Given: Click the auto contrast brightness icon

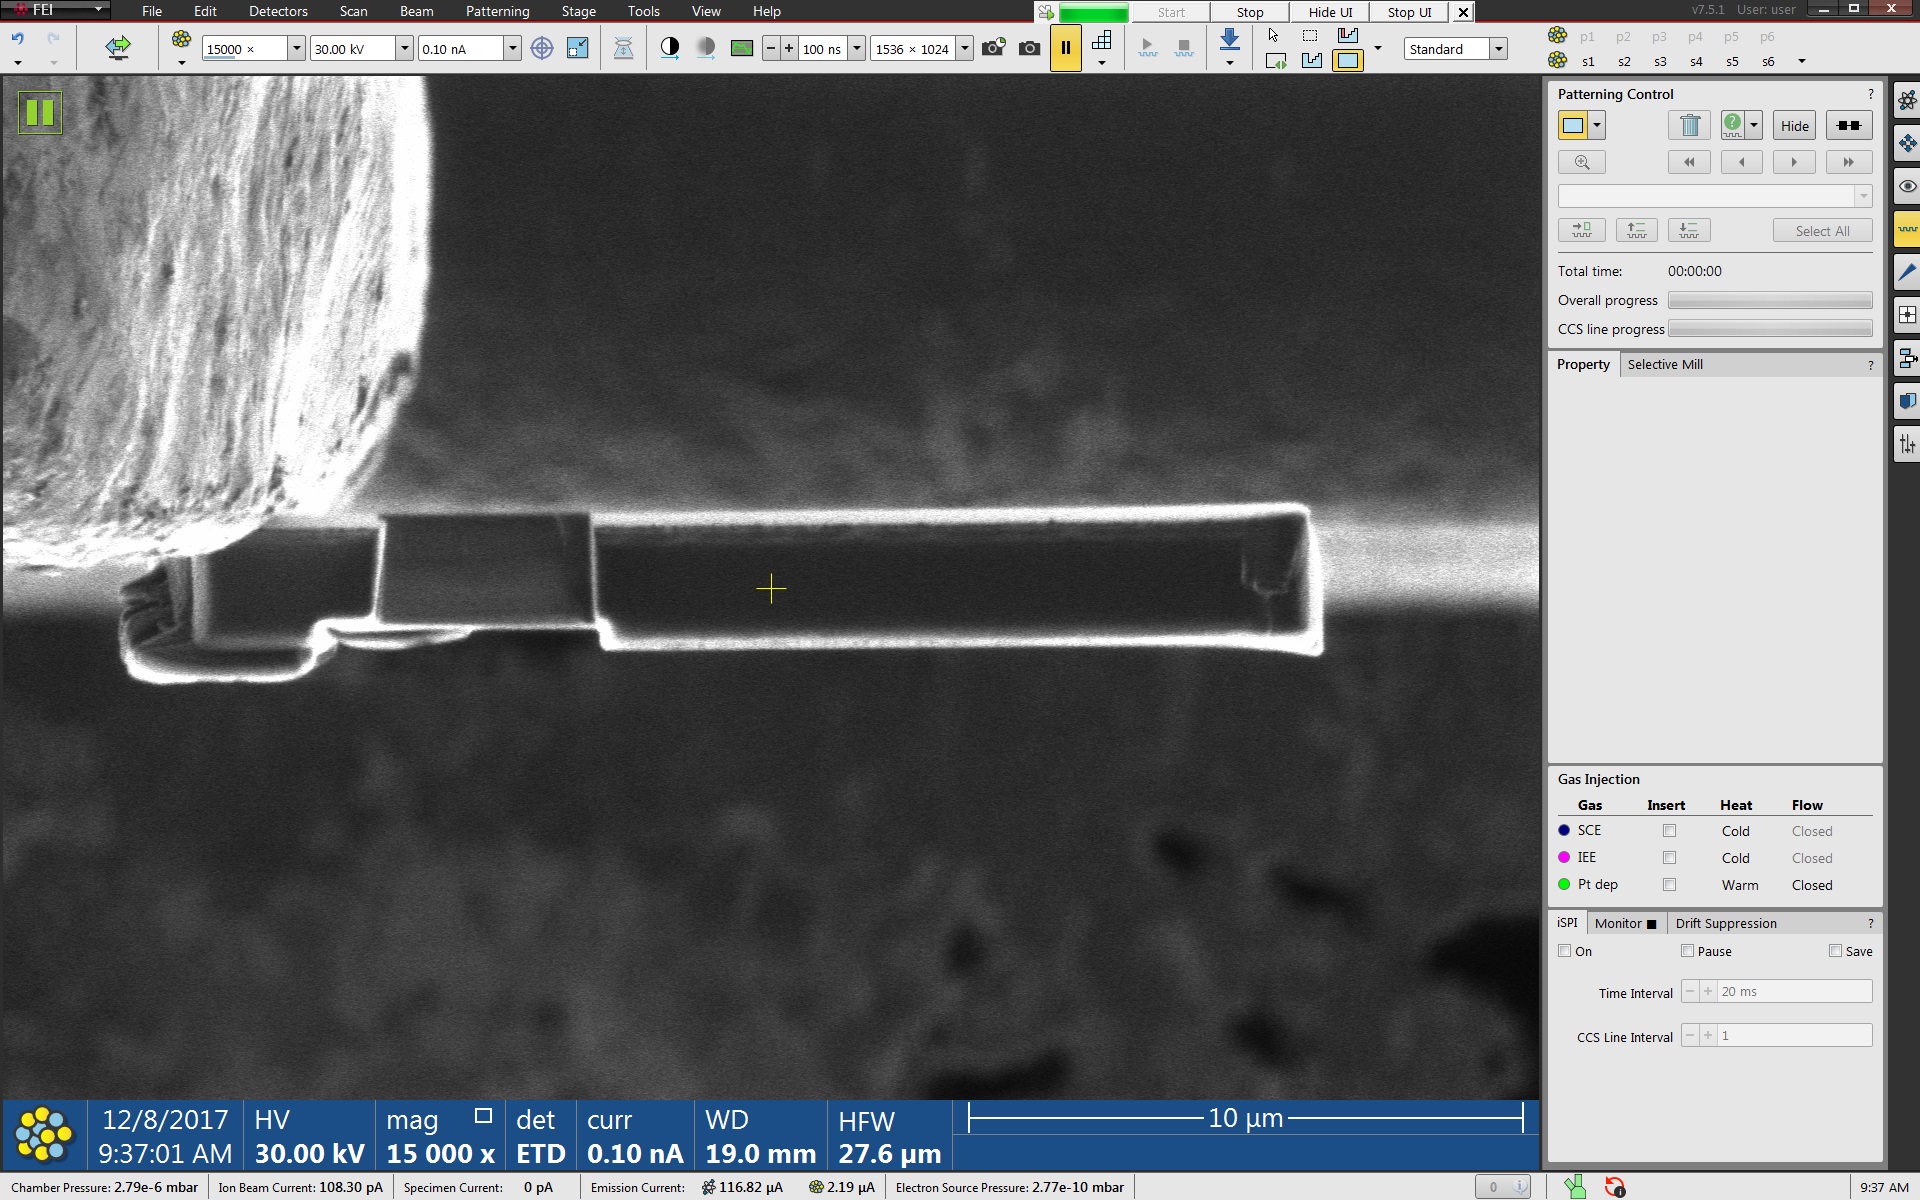Looking at the screenshot, I should 670,48.
